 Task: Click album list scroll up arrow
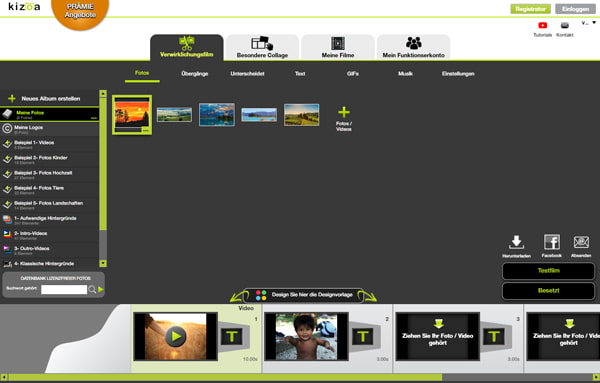coord(103,93)
